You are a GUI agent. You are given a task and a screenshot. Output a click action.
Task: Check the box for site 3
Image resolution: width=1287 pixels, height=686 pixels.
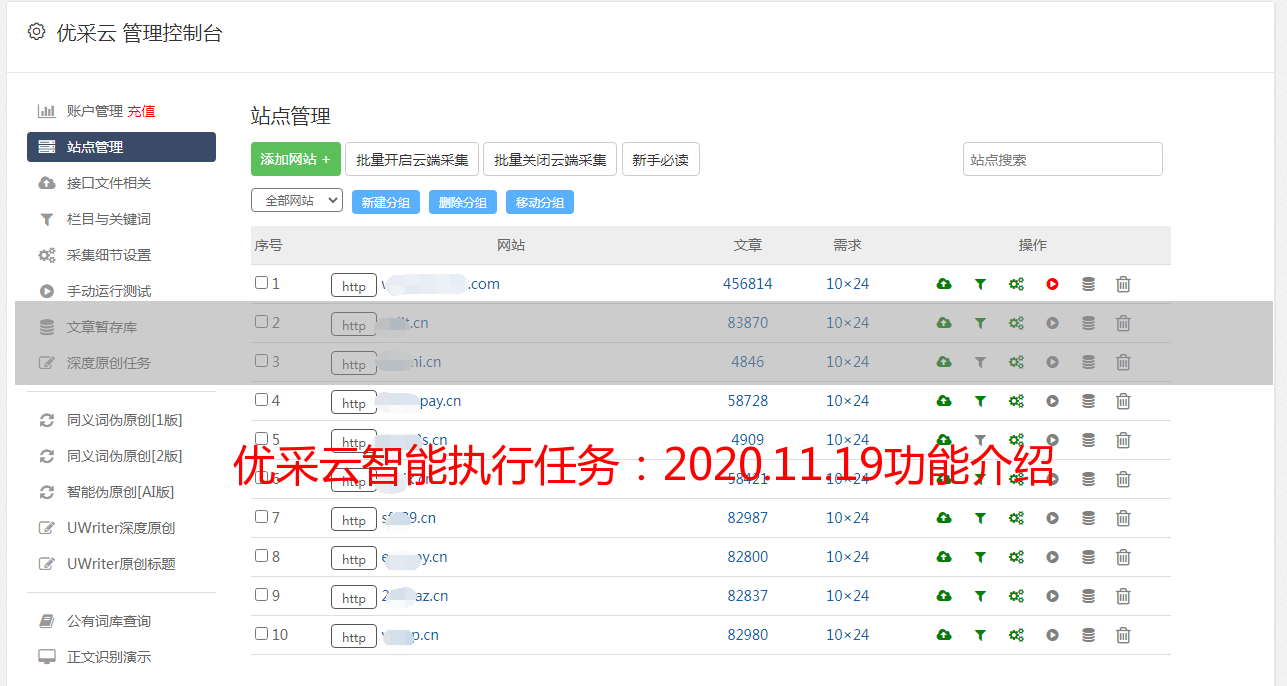pos(261,361)
